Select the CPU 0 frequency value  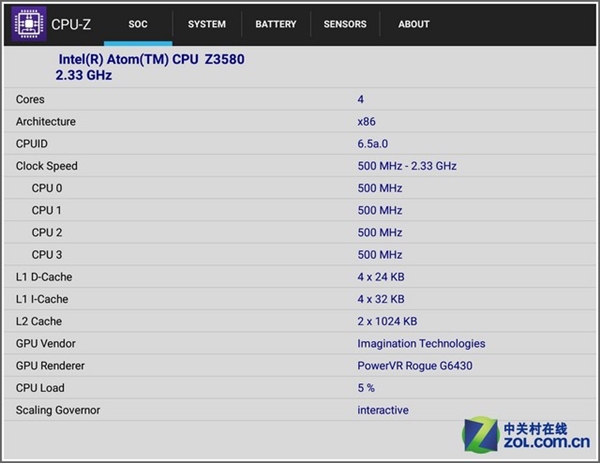(x=380, y=188)
